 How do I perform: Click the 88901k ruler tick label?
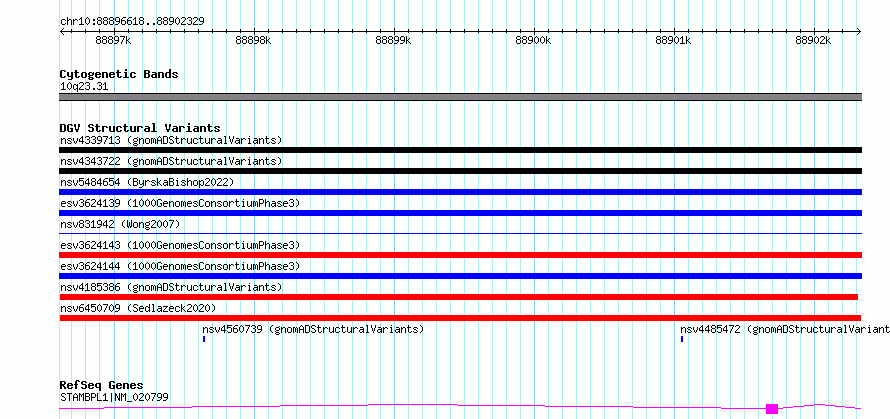point(673,40)
